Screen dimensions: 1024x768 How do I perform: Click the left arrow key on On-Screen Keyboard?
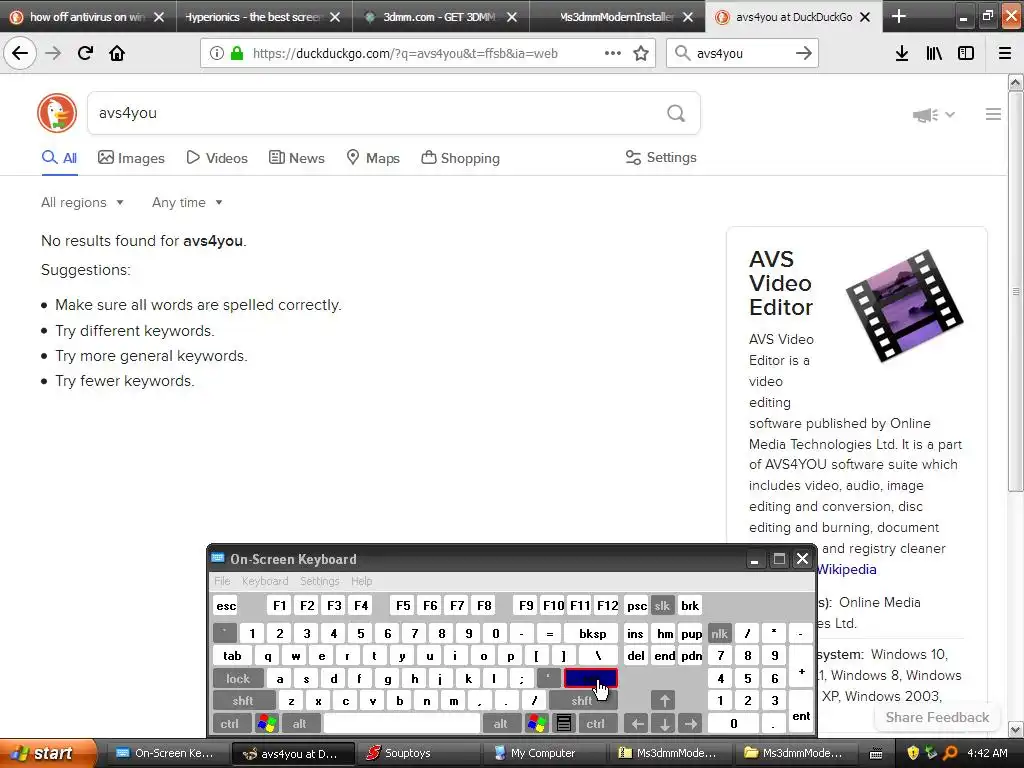tap(637, 723)
